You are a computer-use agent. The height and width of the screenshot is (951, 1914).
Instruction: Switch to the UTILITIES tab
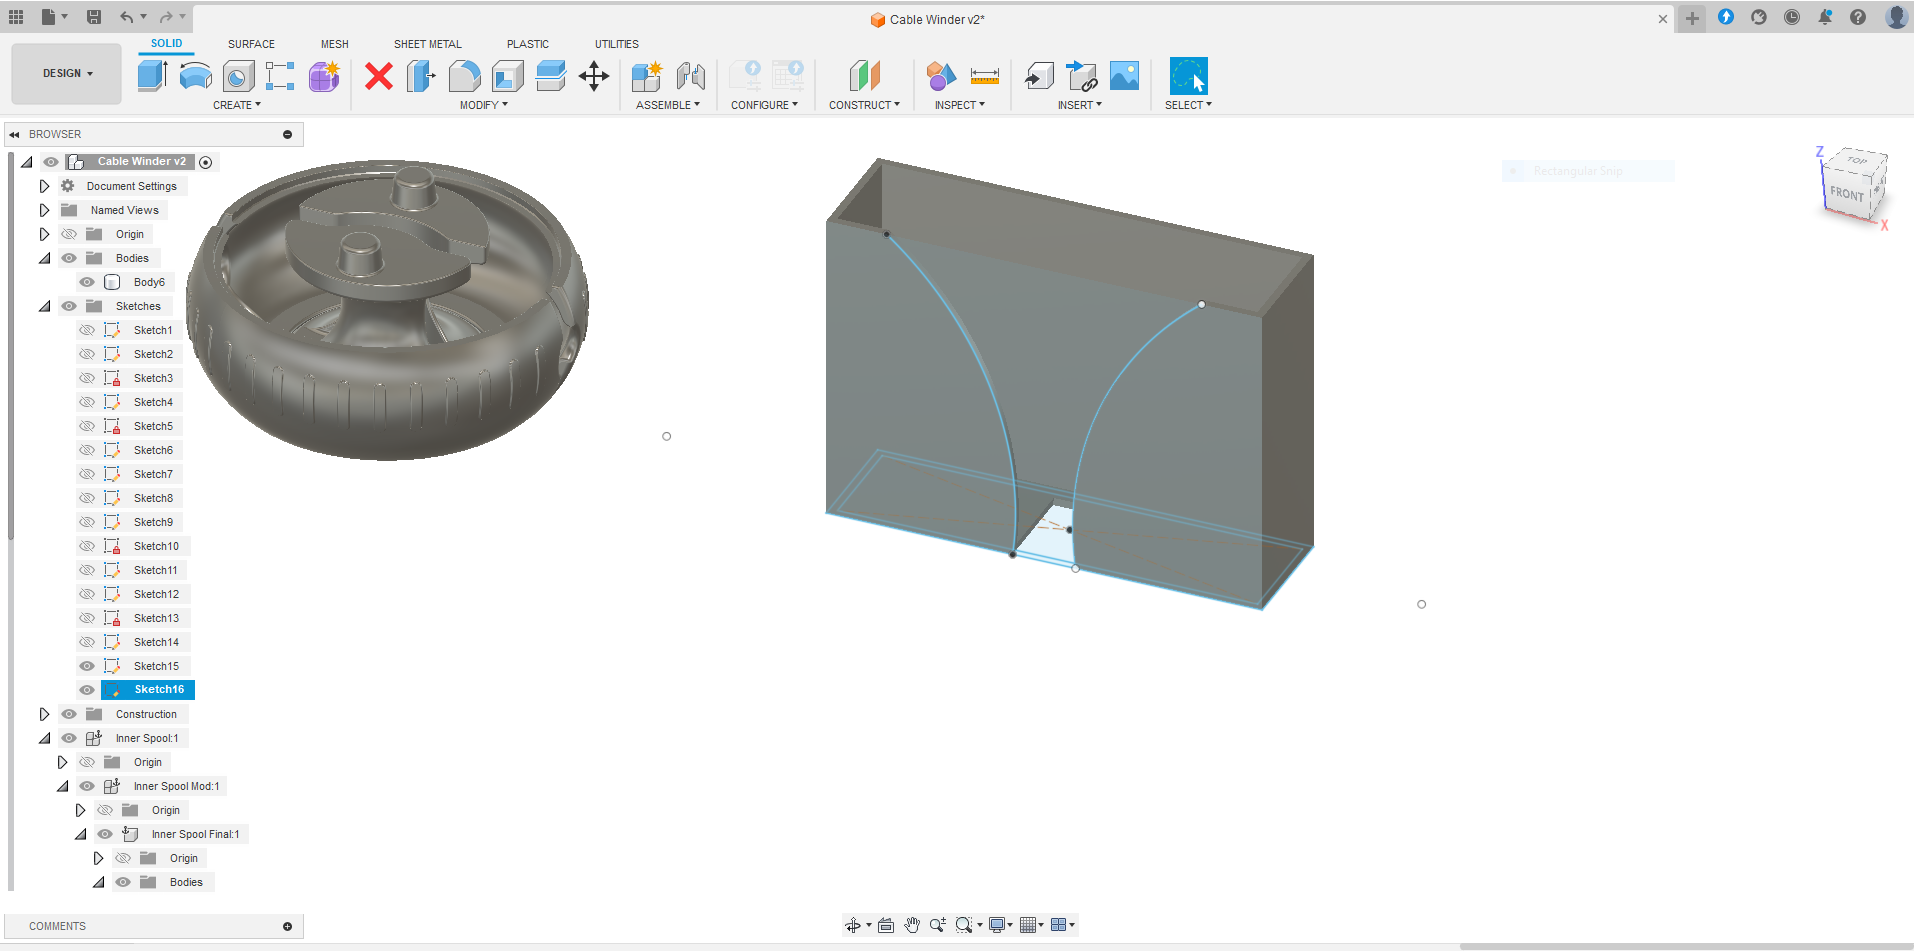pos(617,44)
